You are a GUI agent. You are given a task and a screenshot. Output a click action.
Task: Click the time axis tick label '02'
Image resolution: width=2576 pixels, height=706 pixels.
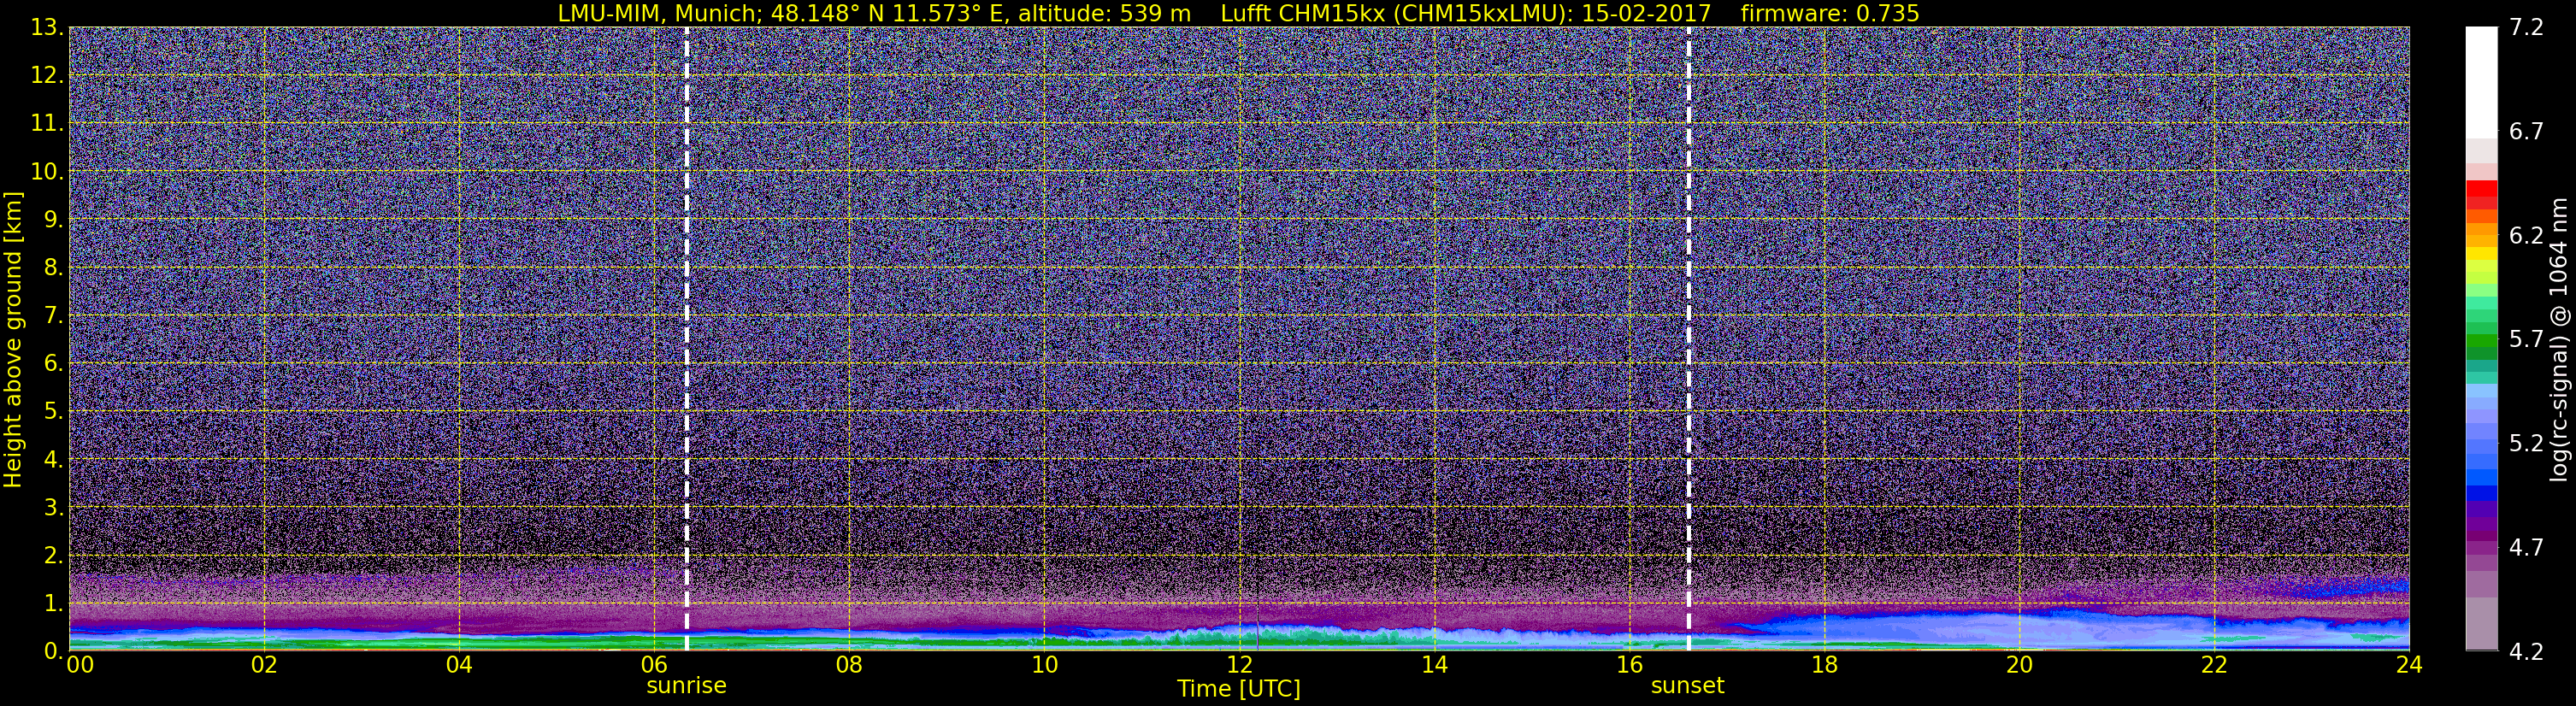coord(264,665)
